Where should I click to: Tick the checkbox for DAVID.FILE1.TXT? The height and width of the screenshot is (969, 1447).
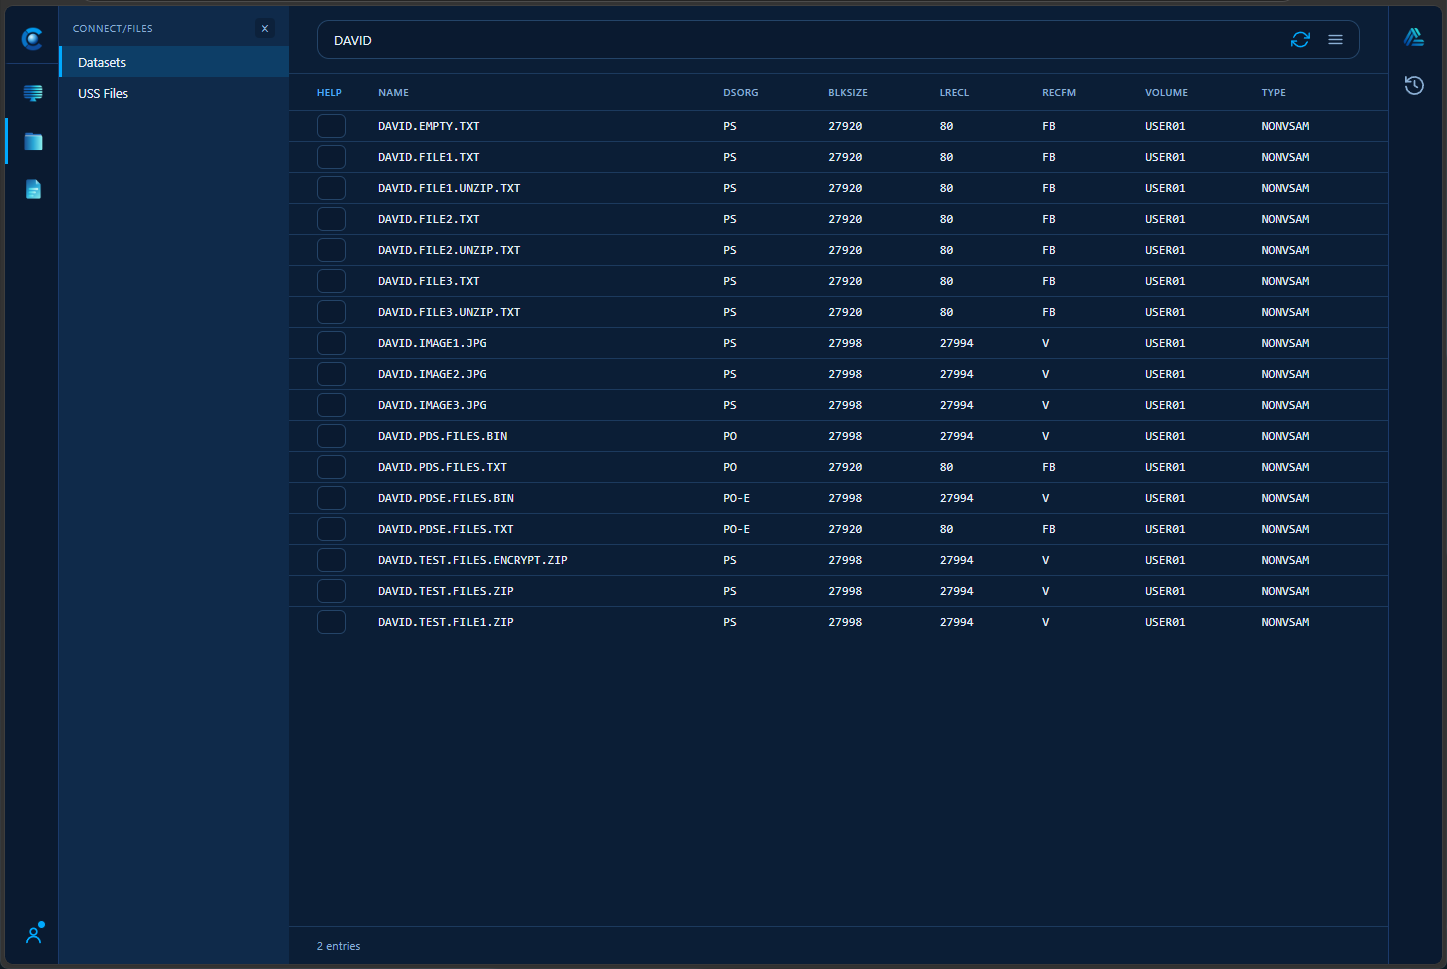tap(331, 157)
